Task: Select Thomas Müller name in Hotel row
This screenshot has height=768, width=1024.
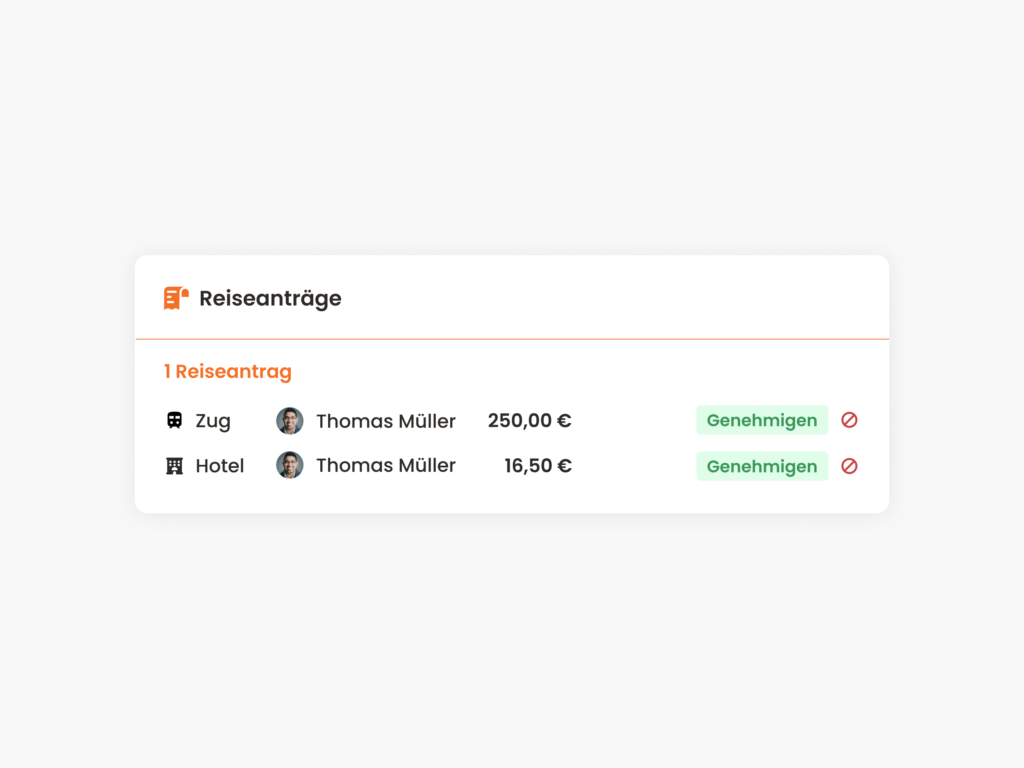Action: pos(386,466)
